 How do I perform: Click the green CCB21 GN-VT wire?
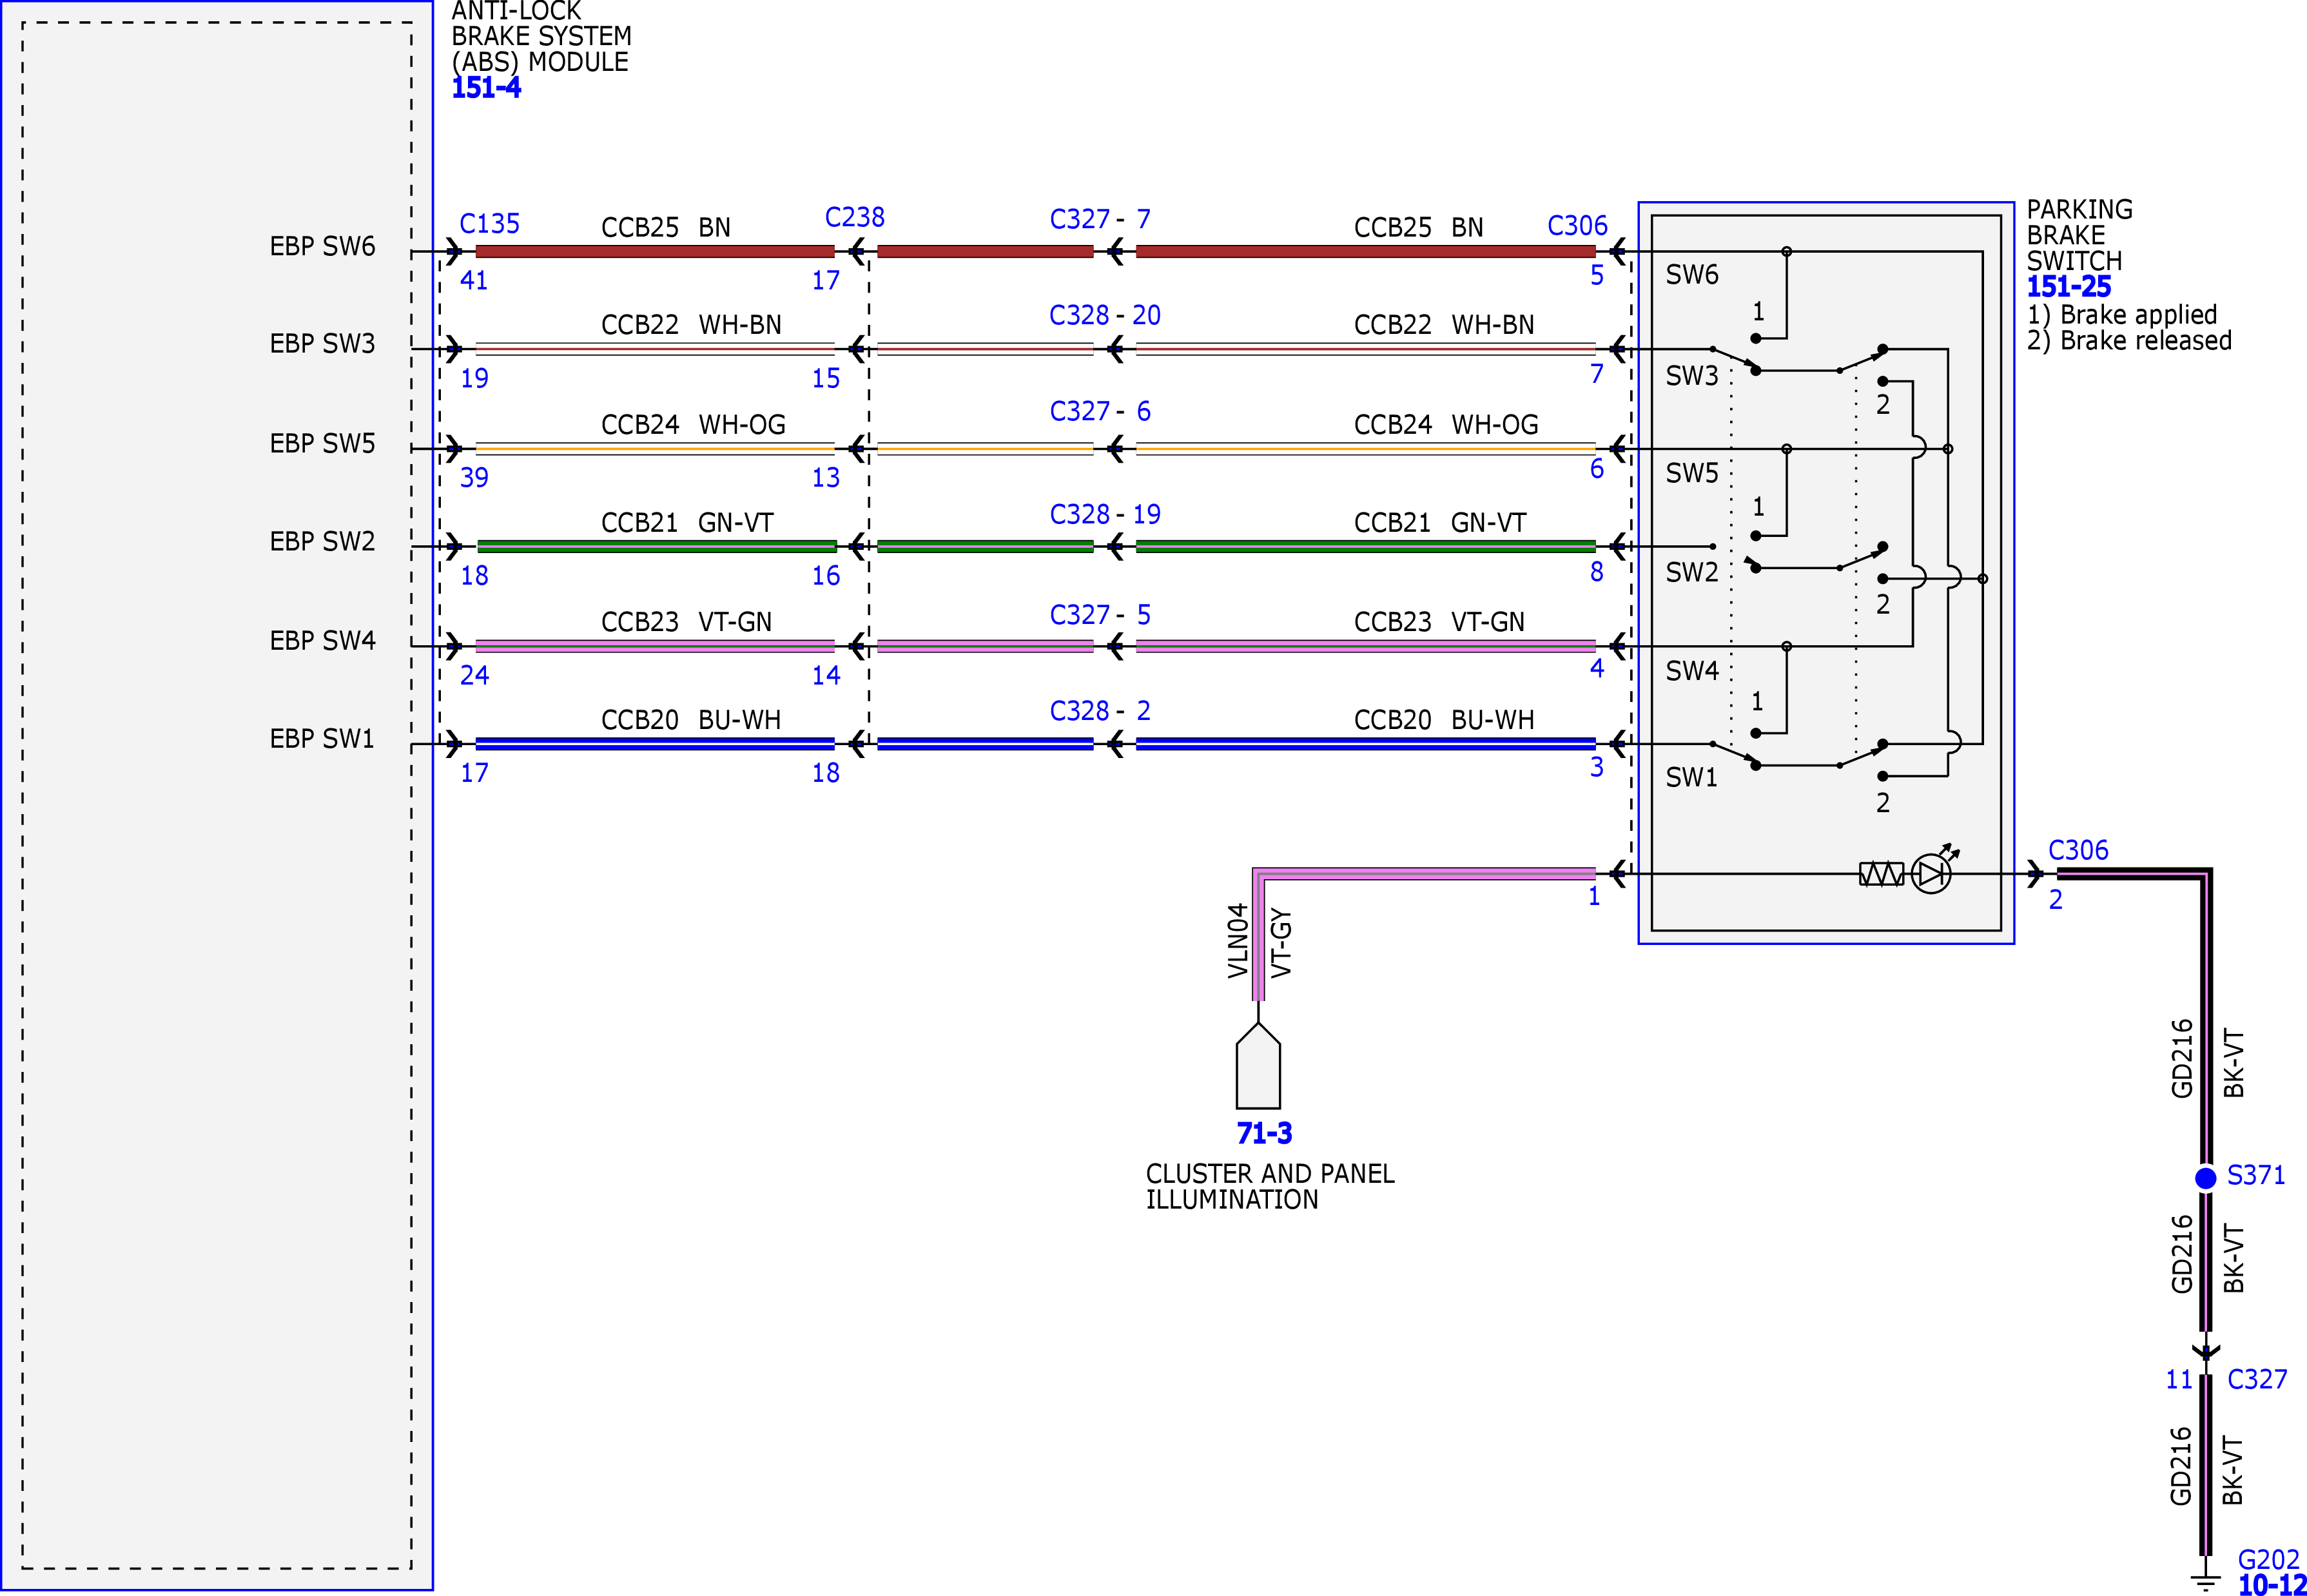[x=656, y=546]
